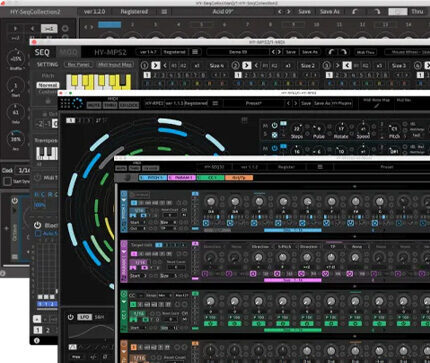Screen dimensions: 430x363
Task: Toggle Midi T power button in HY-MPS2
Action: click(x=37, y=178)
